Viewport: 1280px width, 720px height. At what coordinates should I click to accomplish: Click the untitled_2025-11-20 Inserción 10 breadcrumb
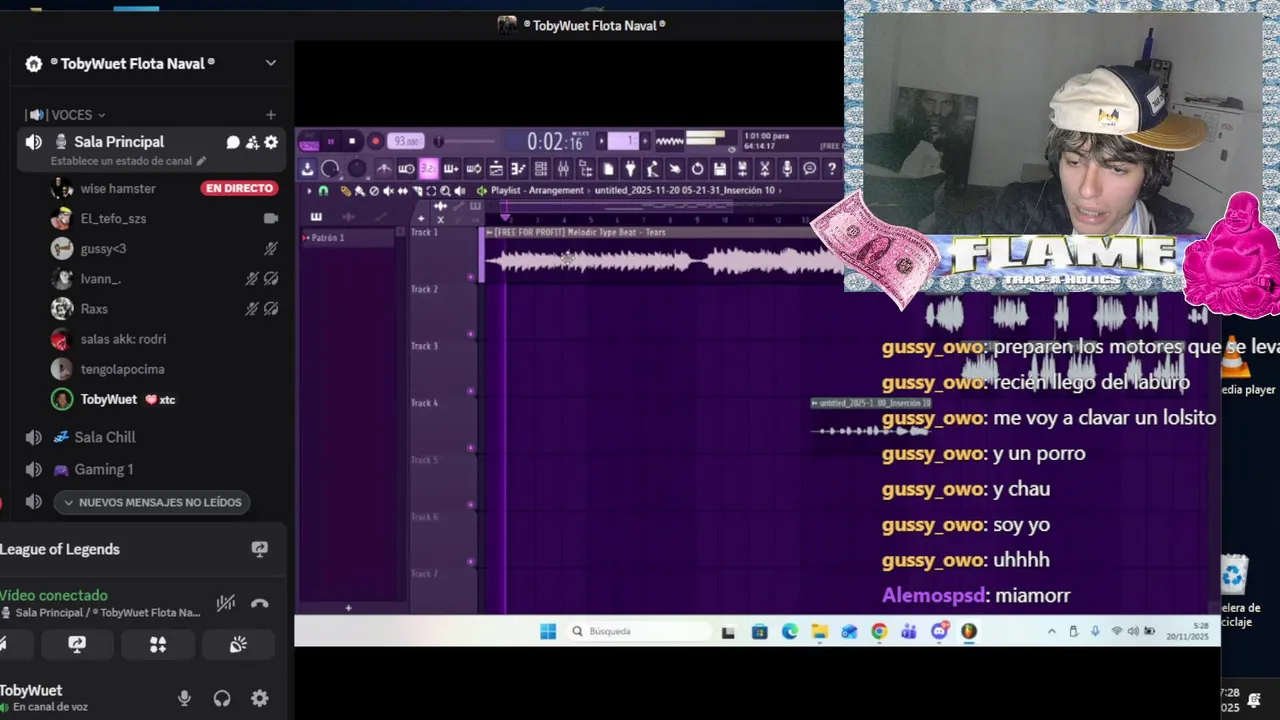point(685,190)
